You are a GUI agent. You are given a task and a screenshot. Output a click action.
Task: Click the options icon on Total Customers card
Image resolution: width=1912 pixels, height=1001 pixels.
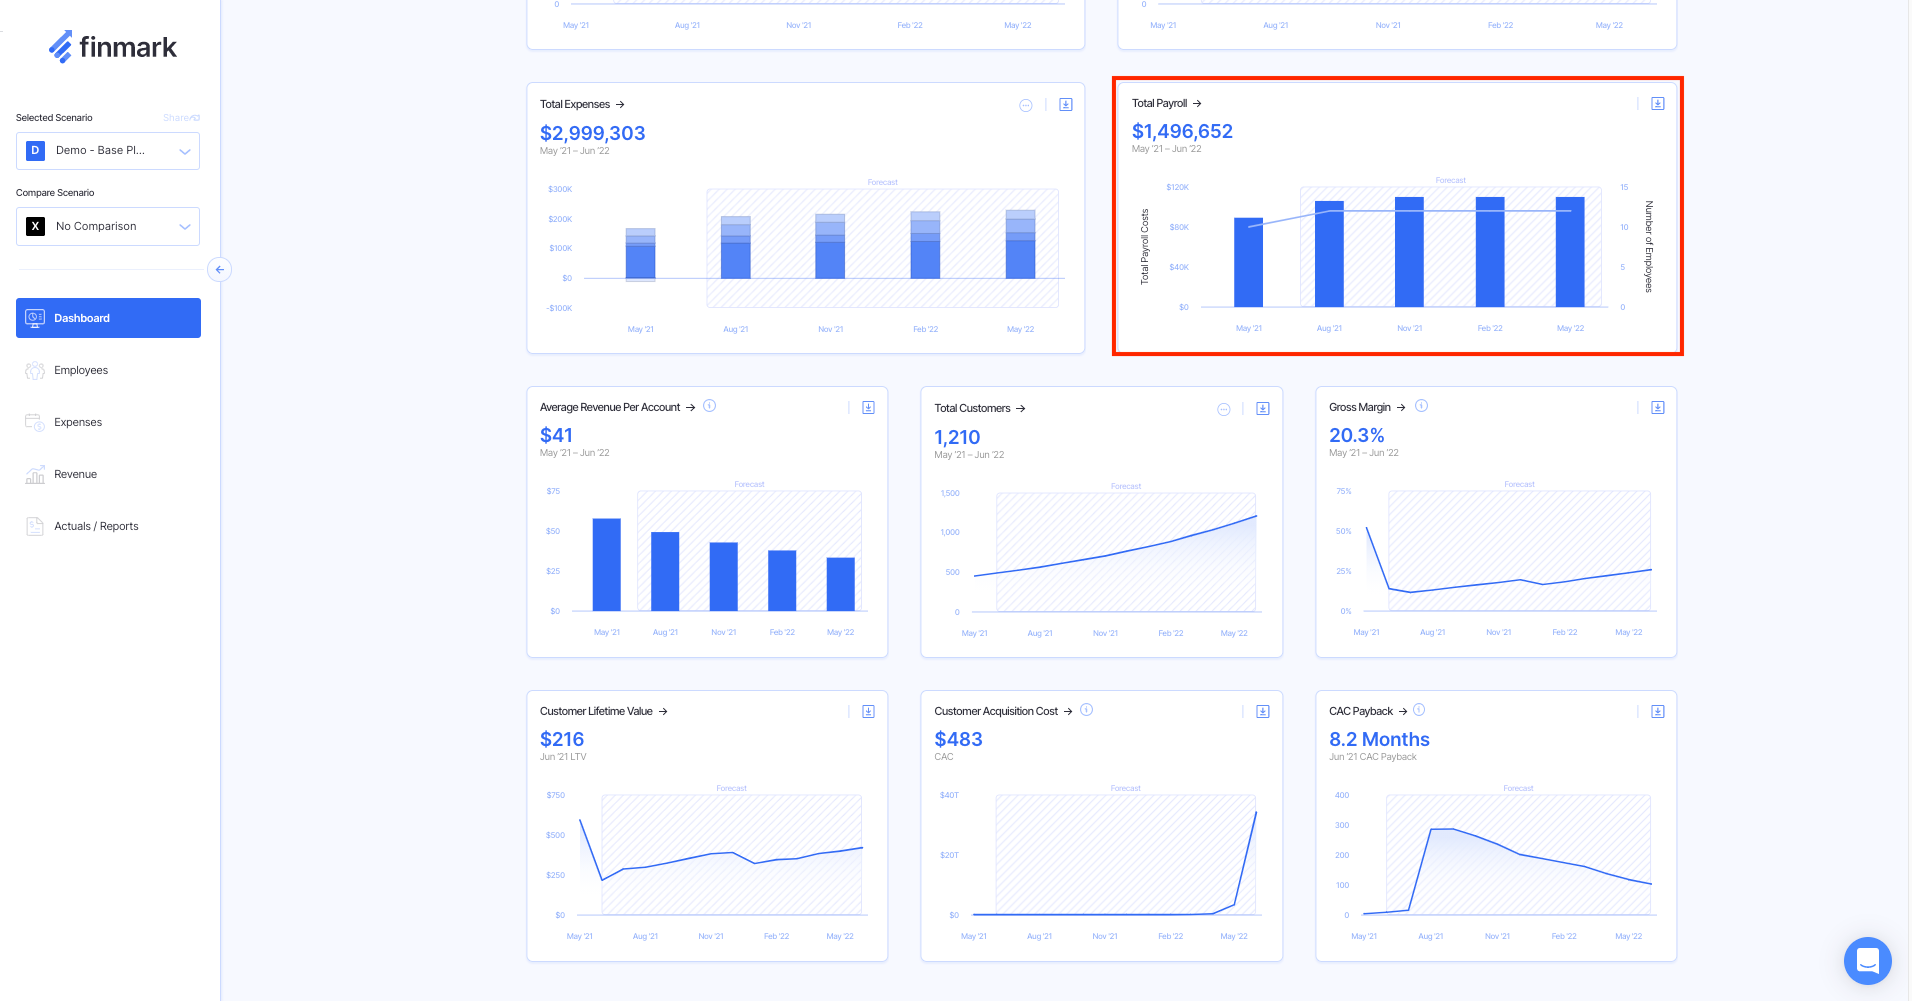point(1223,409)
